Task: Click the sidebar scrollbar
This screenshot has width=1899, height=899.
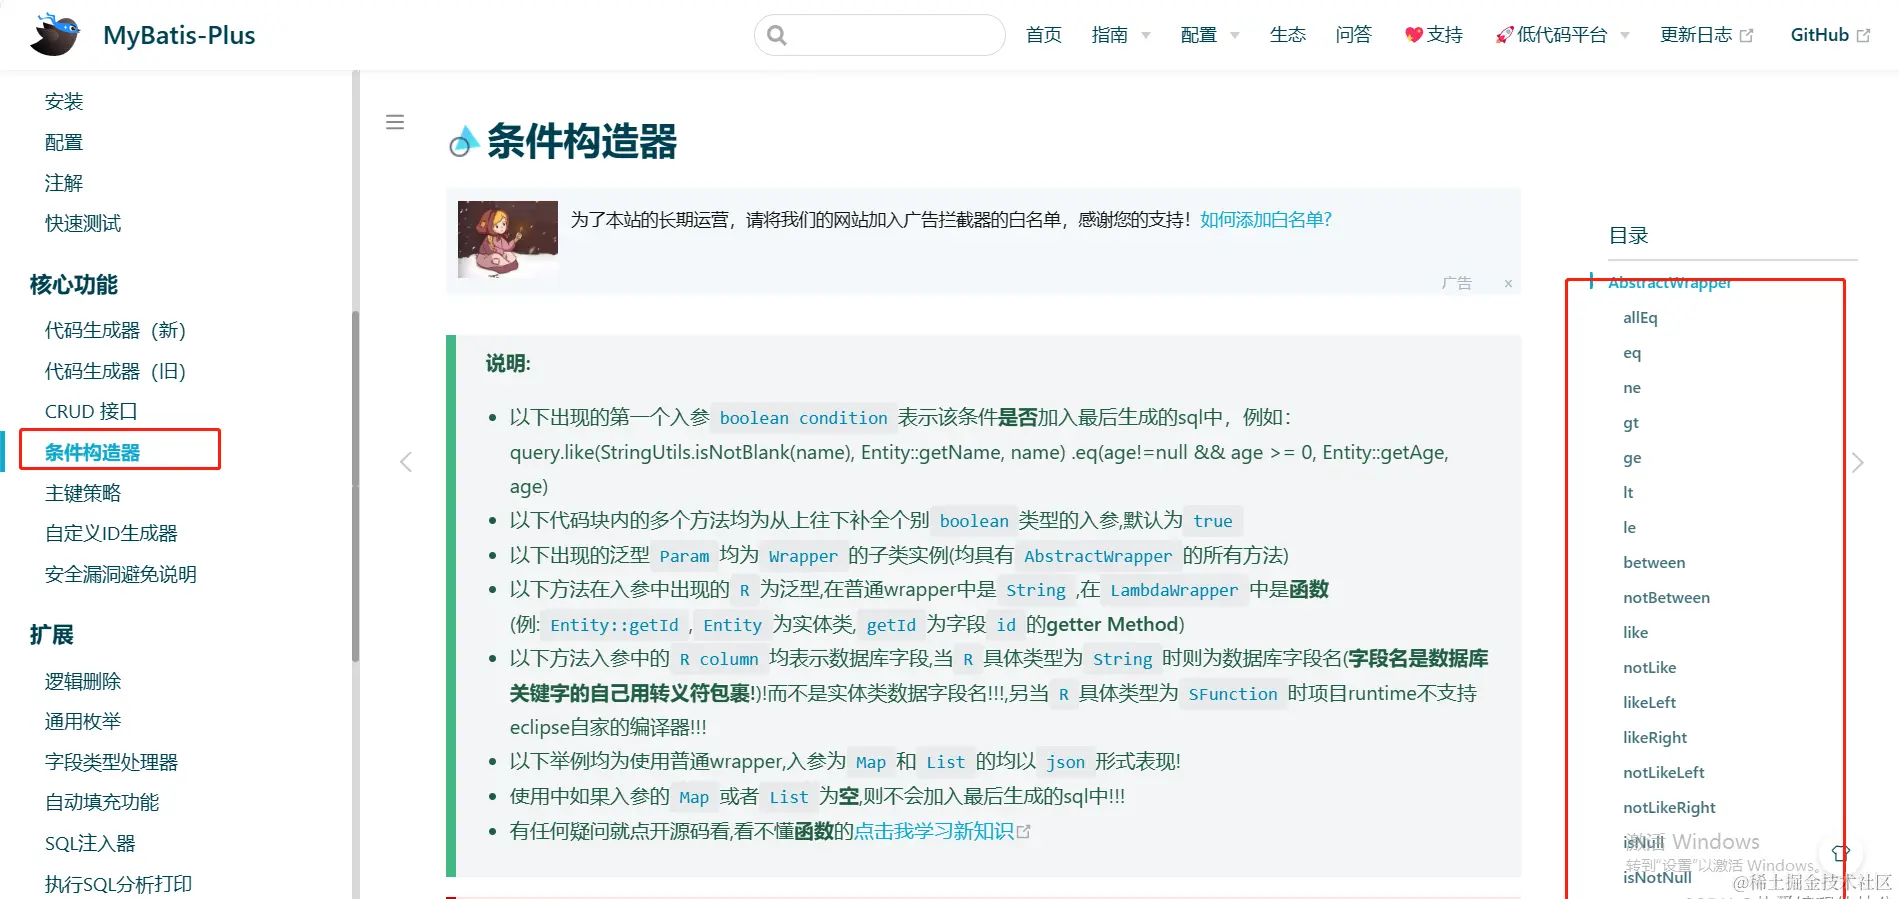Action: (355, 486)
